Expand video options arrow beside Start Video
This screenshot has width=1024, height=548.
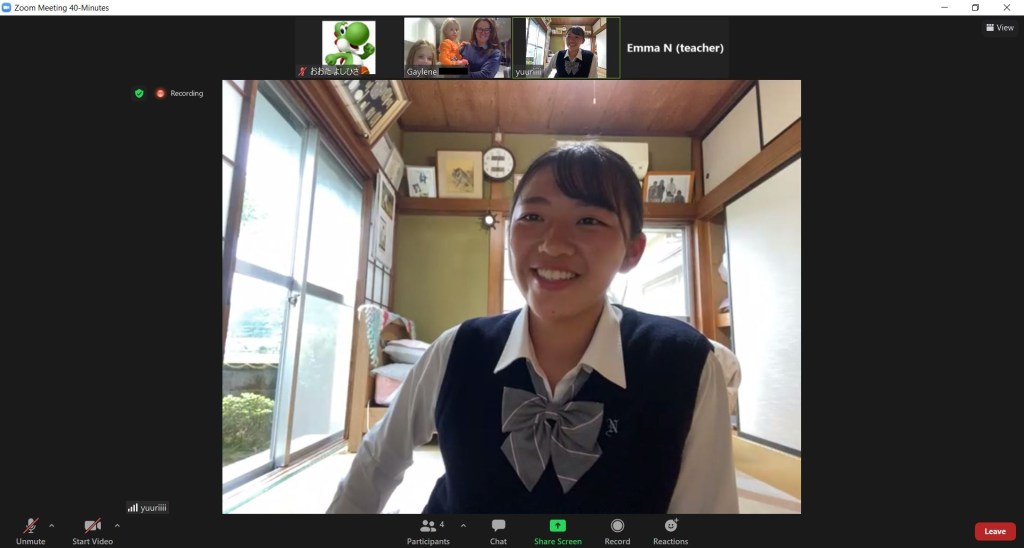click(x=117, y=525)
